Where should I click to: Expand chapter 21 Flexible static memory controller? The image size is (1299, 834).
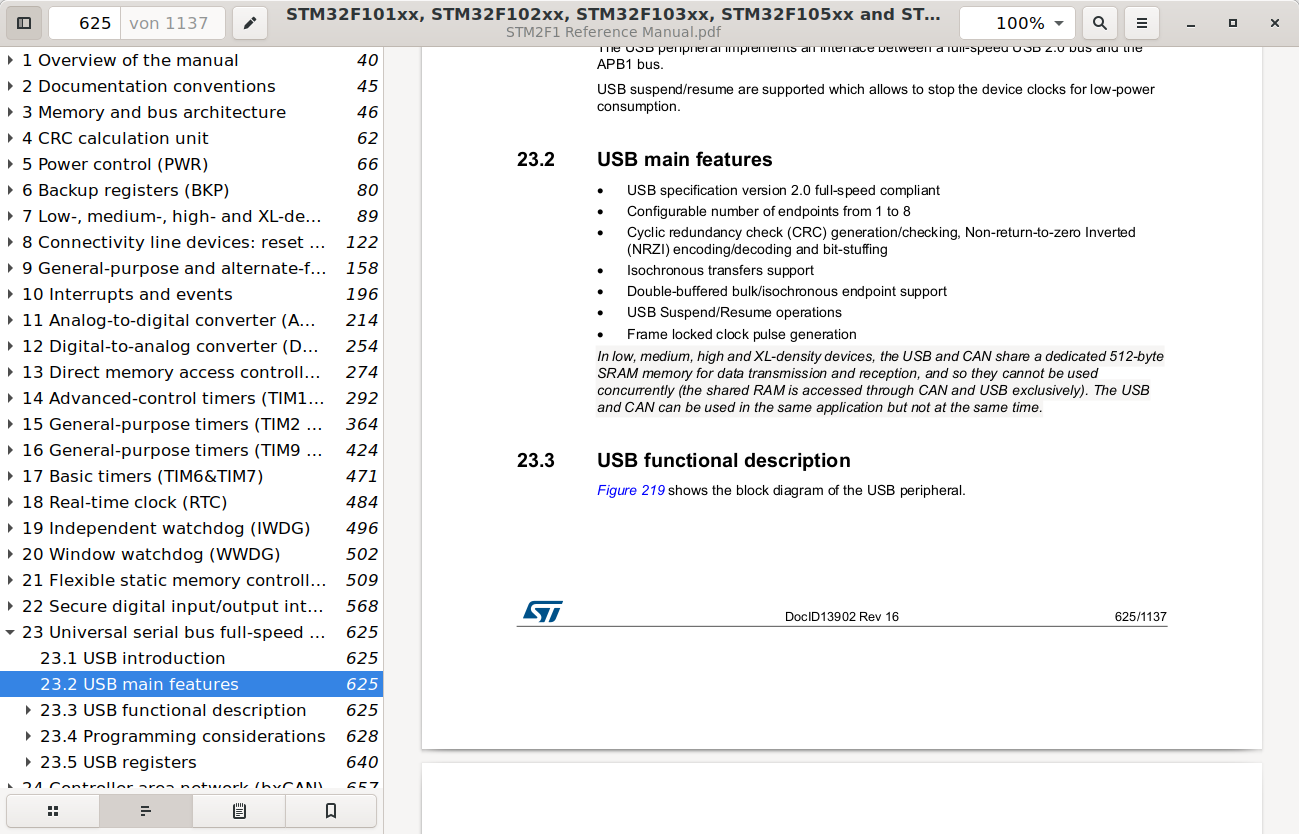click(10, 580)
